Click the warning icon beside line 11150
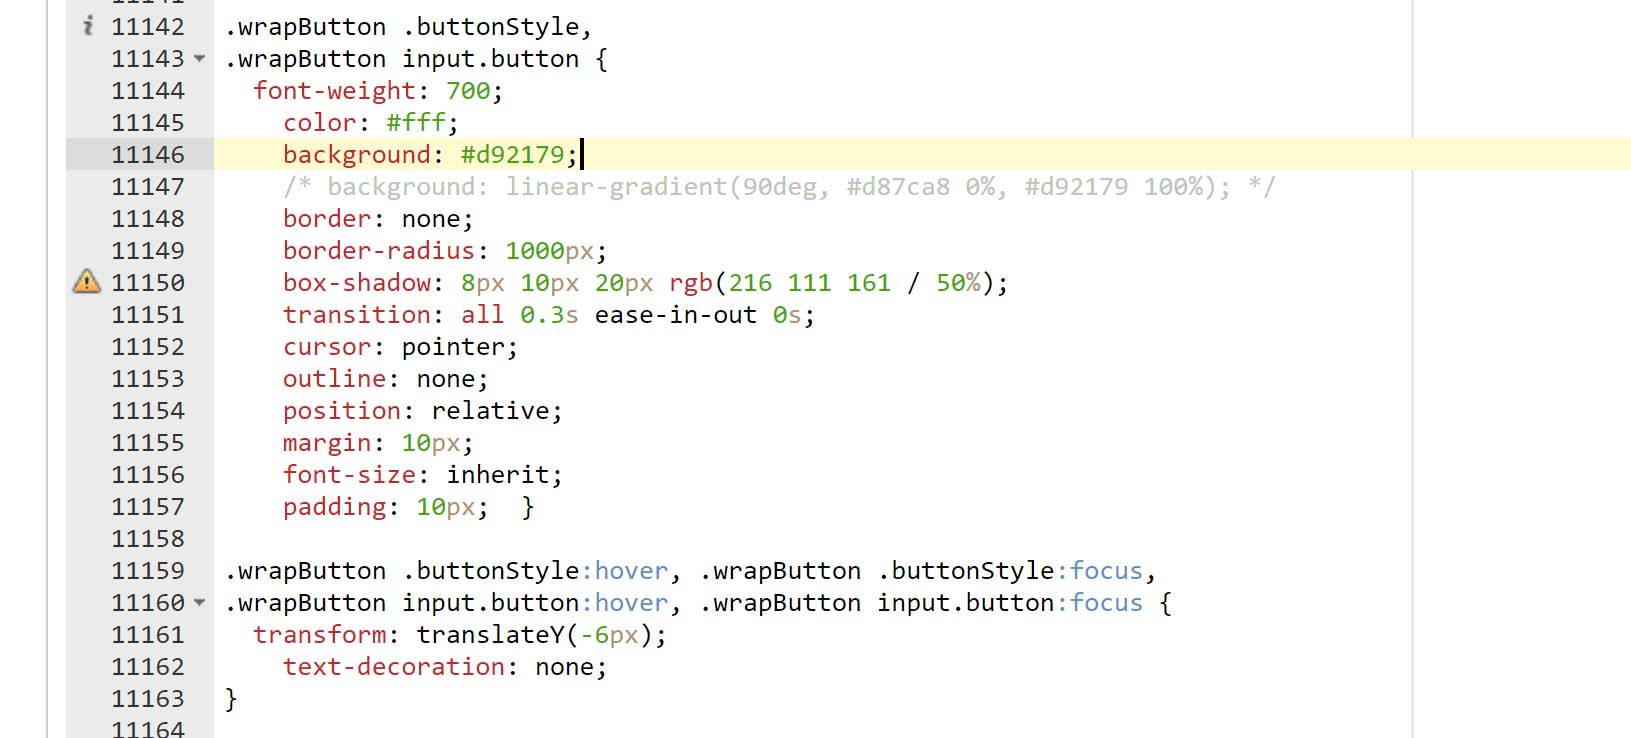1631x738 pixels. tap(87, 282)
